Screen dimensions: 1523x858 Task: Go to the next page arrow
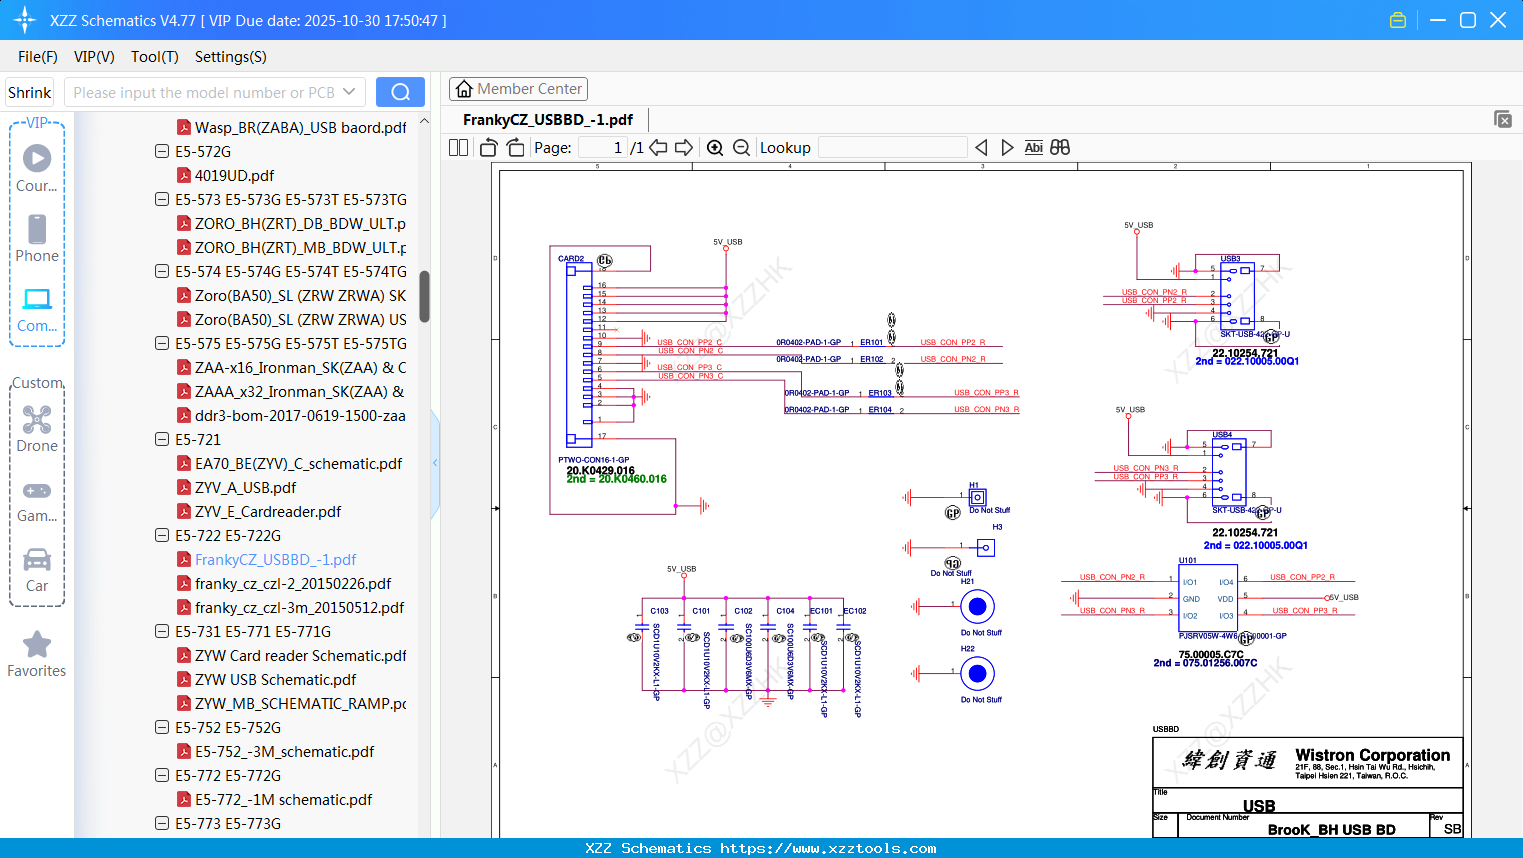coord(684,148)
